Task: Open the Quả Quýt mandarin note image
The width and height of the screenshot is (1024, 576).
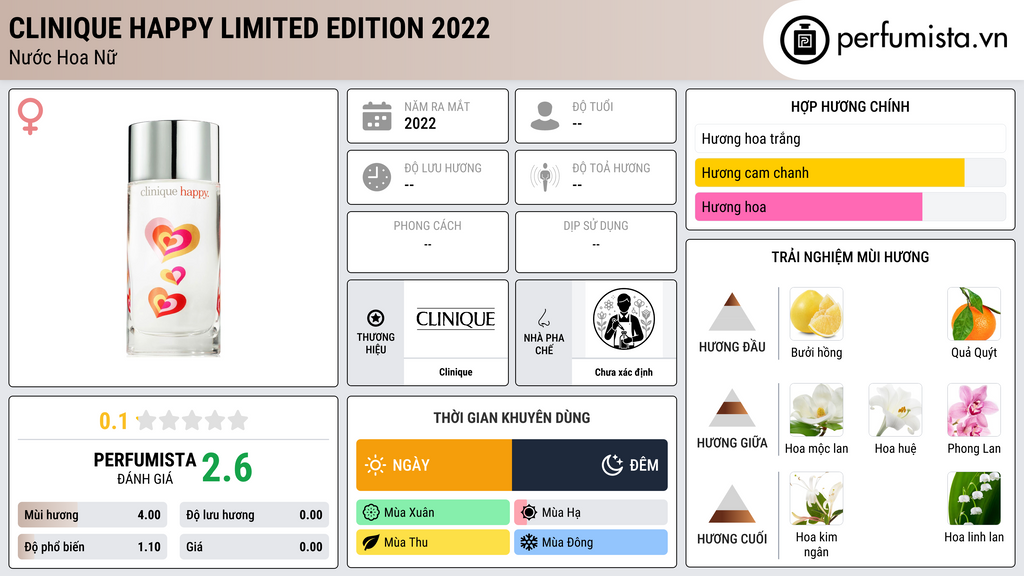Action: click(974, 314)
